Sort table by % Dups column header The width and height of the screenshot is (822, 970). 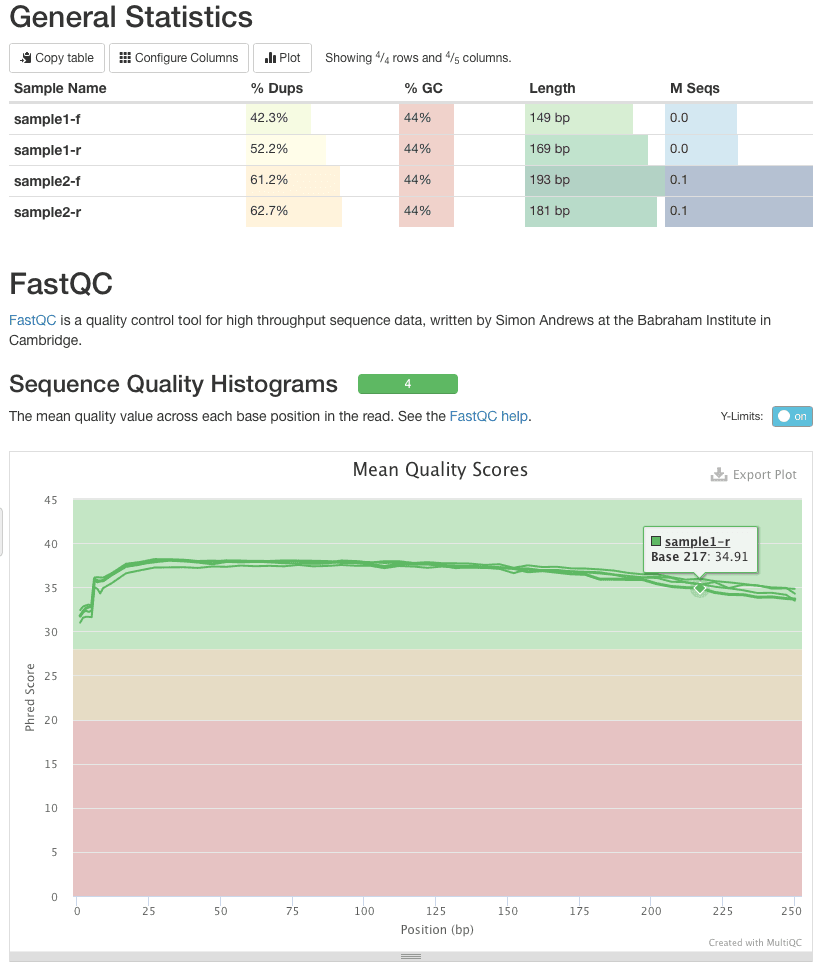click(x=276, y=88)
